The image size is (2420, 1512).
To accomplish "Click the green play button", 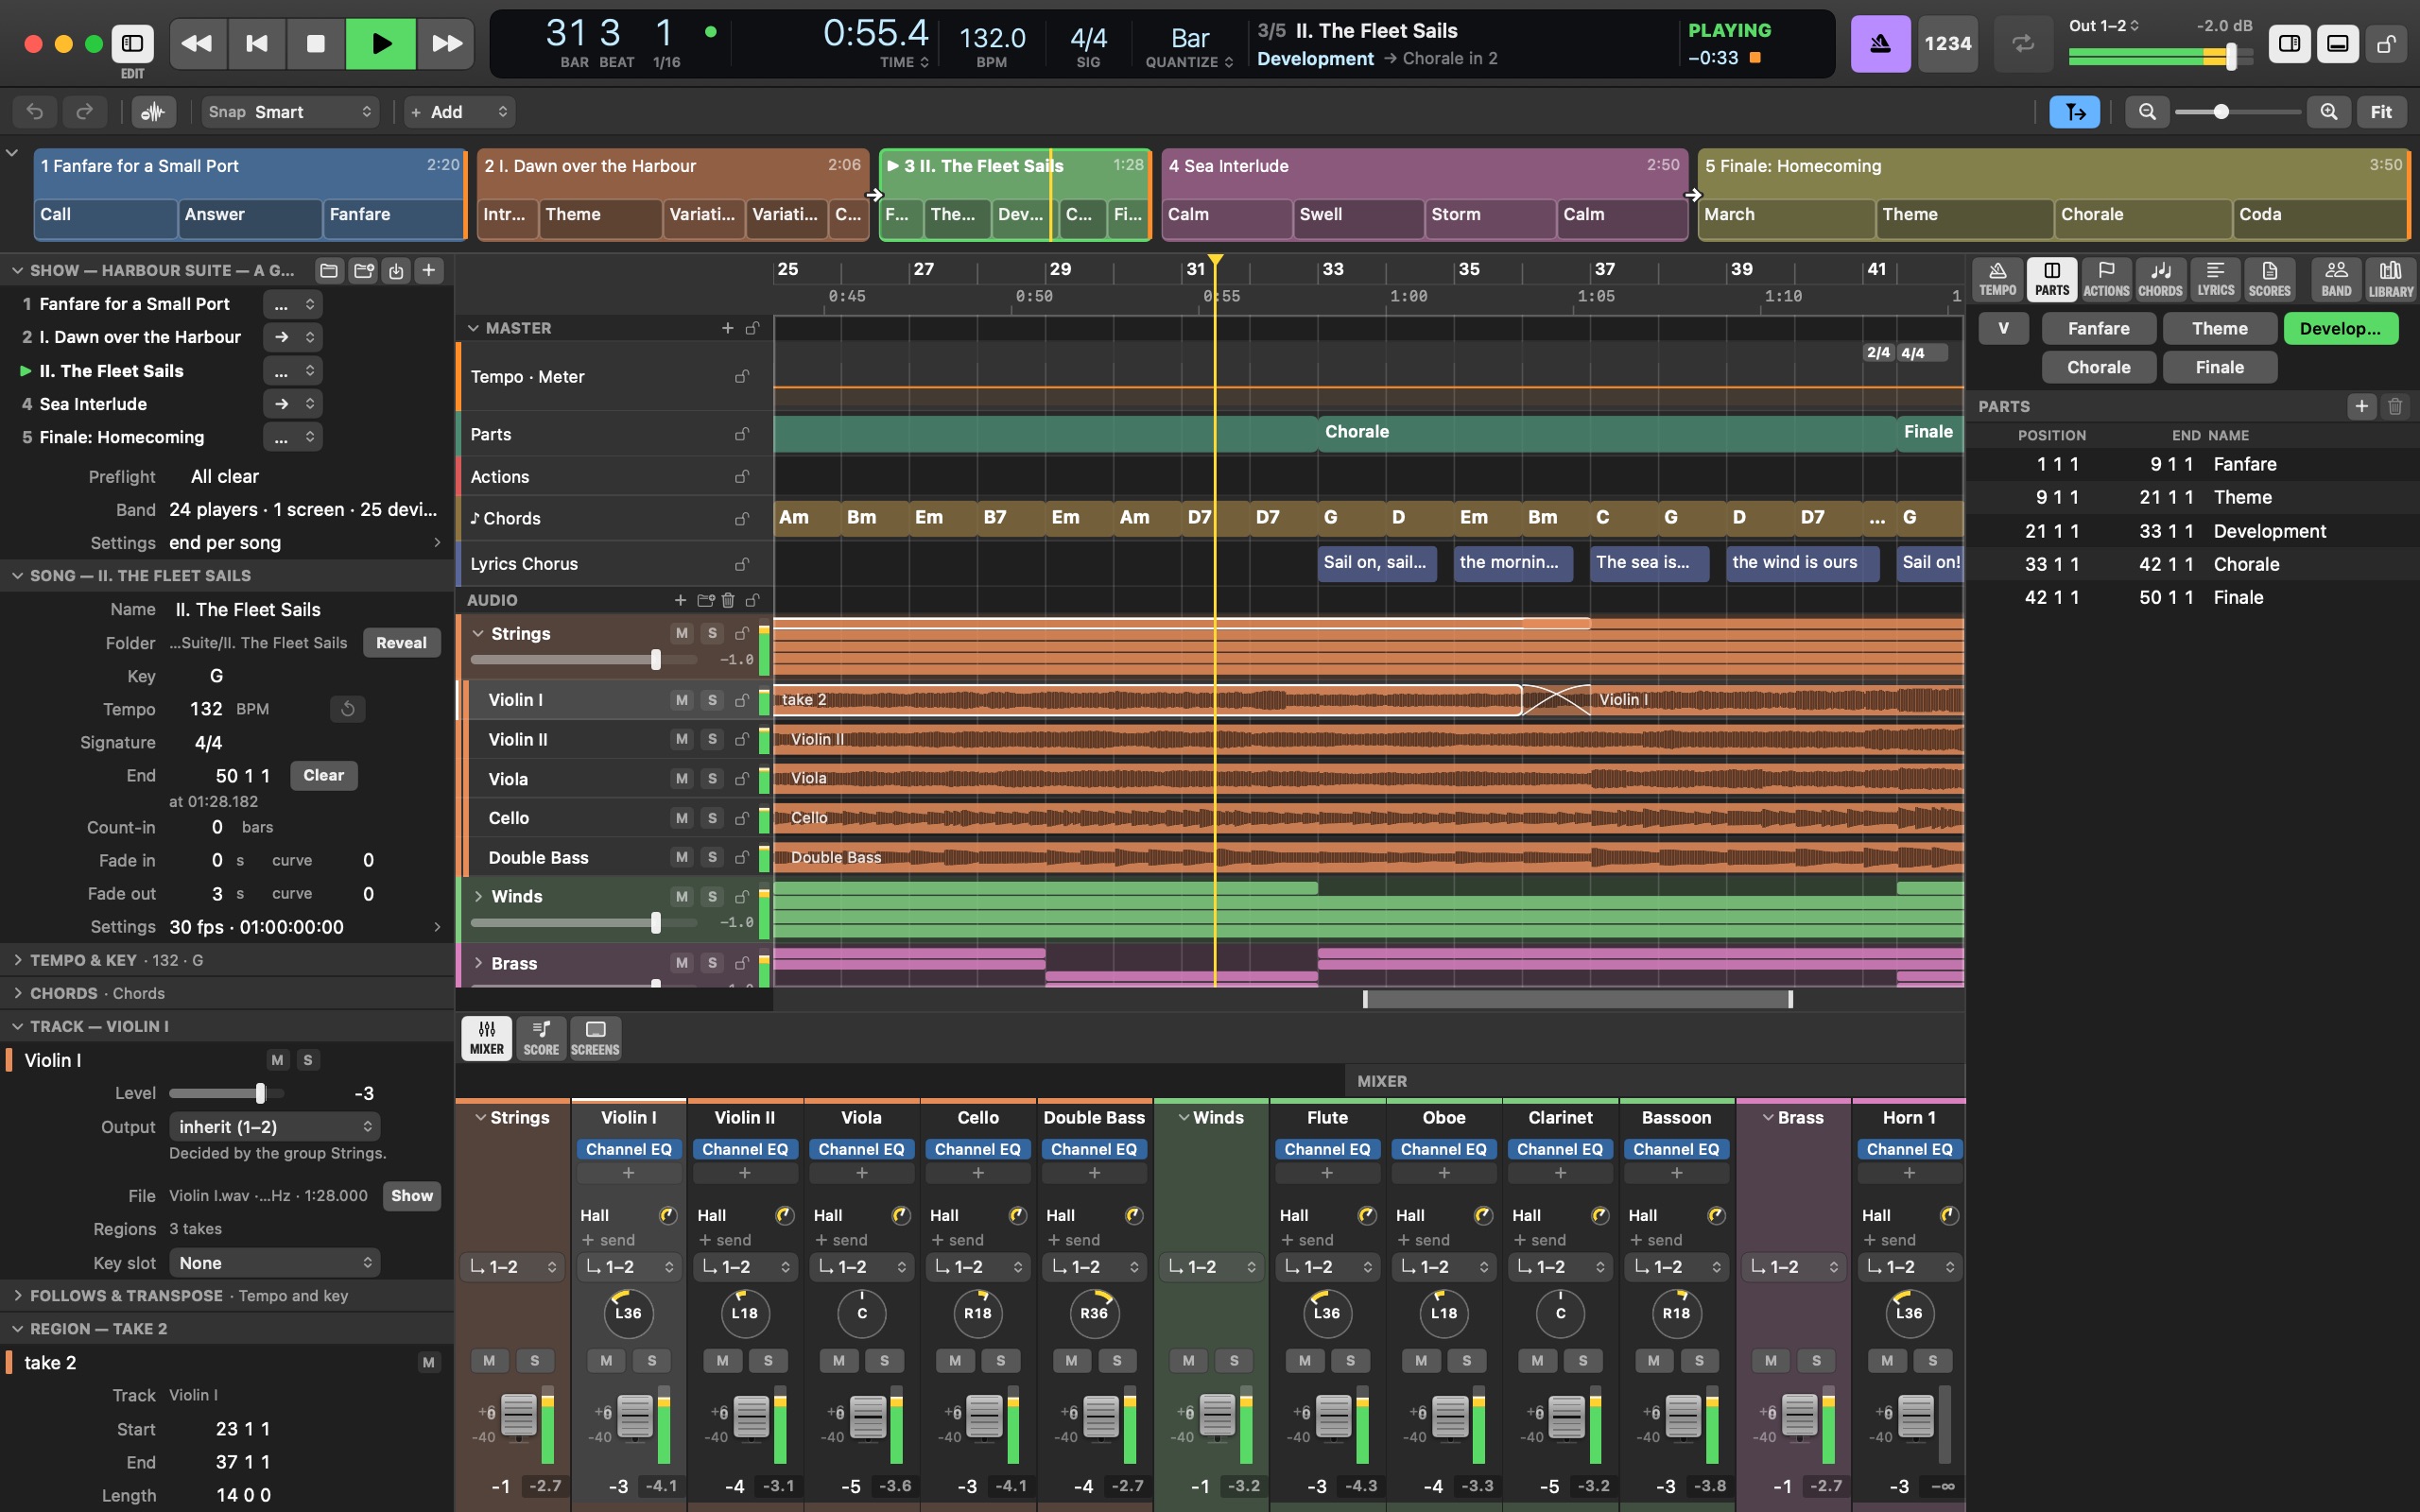I will click(x=381, y=43).
